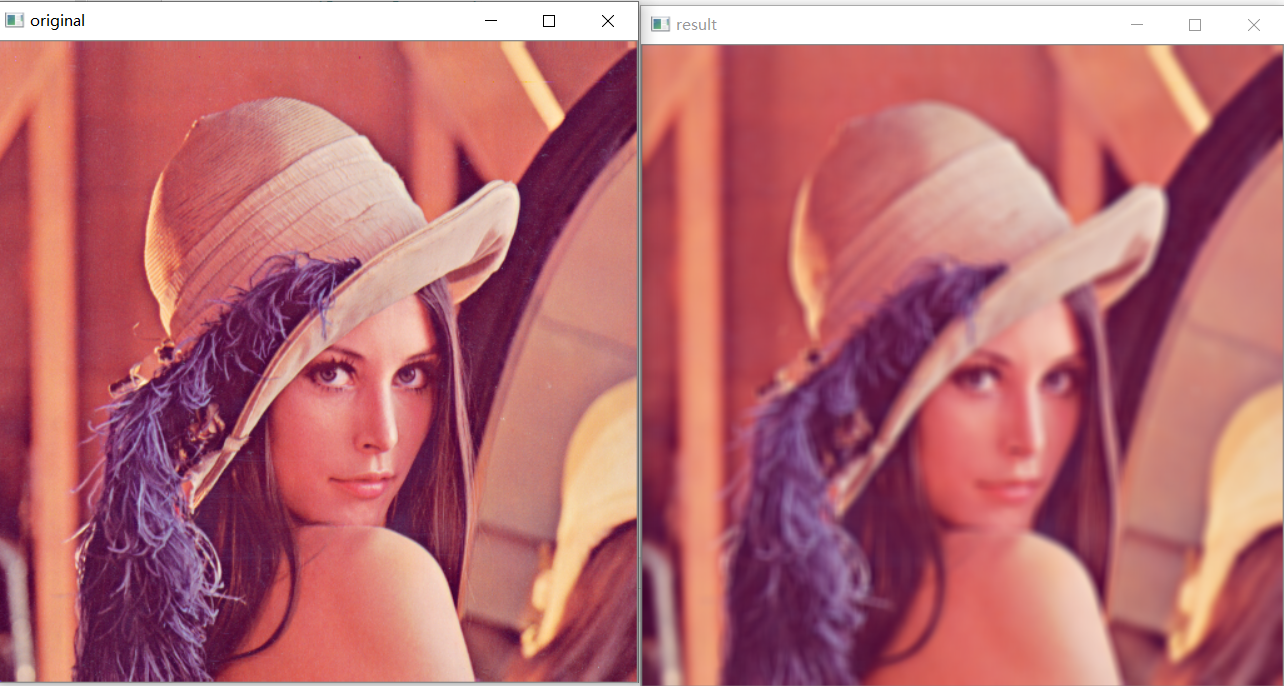Click the image in the original window
This screenshot has height=686, width=1284.
click(x=319, y=361)
